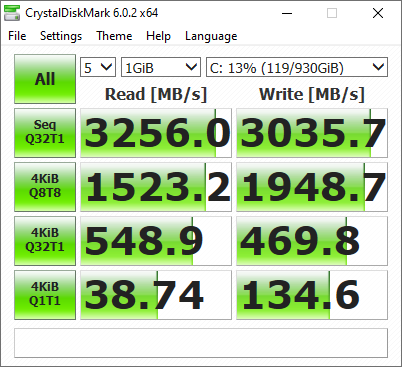Run all benchmarks with the All button
Viewport: 402px width, 367px height.
click(x=45, y=79)
